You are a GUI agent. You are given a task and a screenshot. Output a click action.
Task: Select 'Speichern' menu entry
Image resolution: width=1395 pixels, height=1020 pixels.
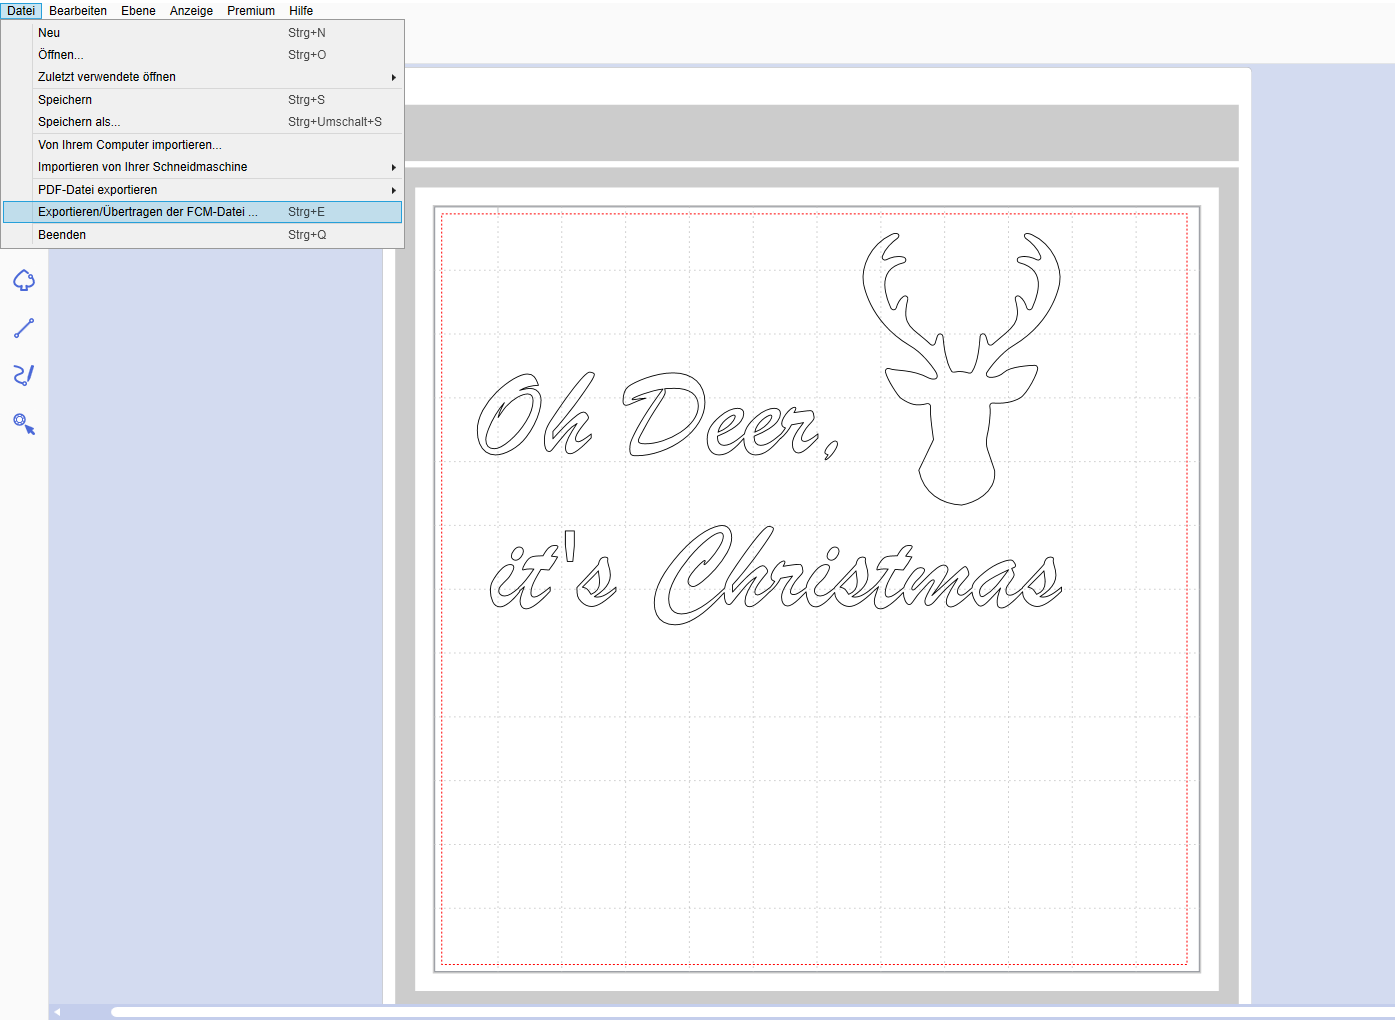tap(65, 100)
